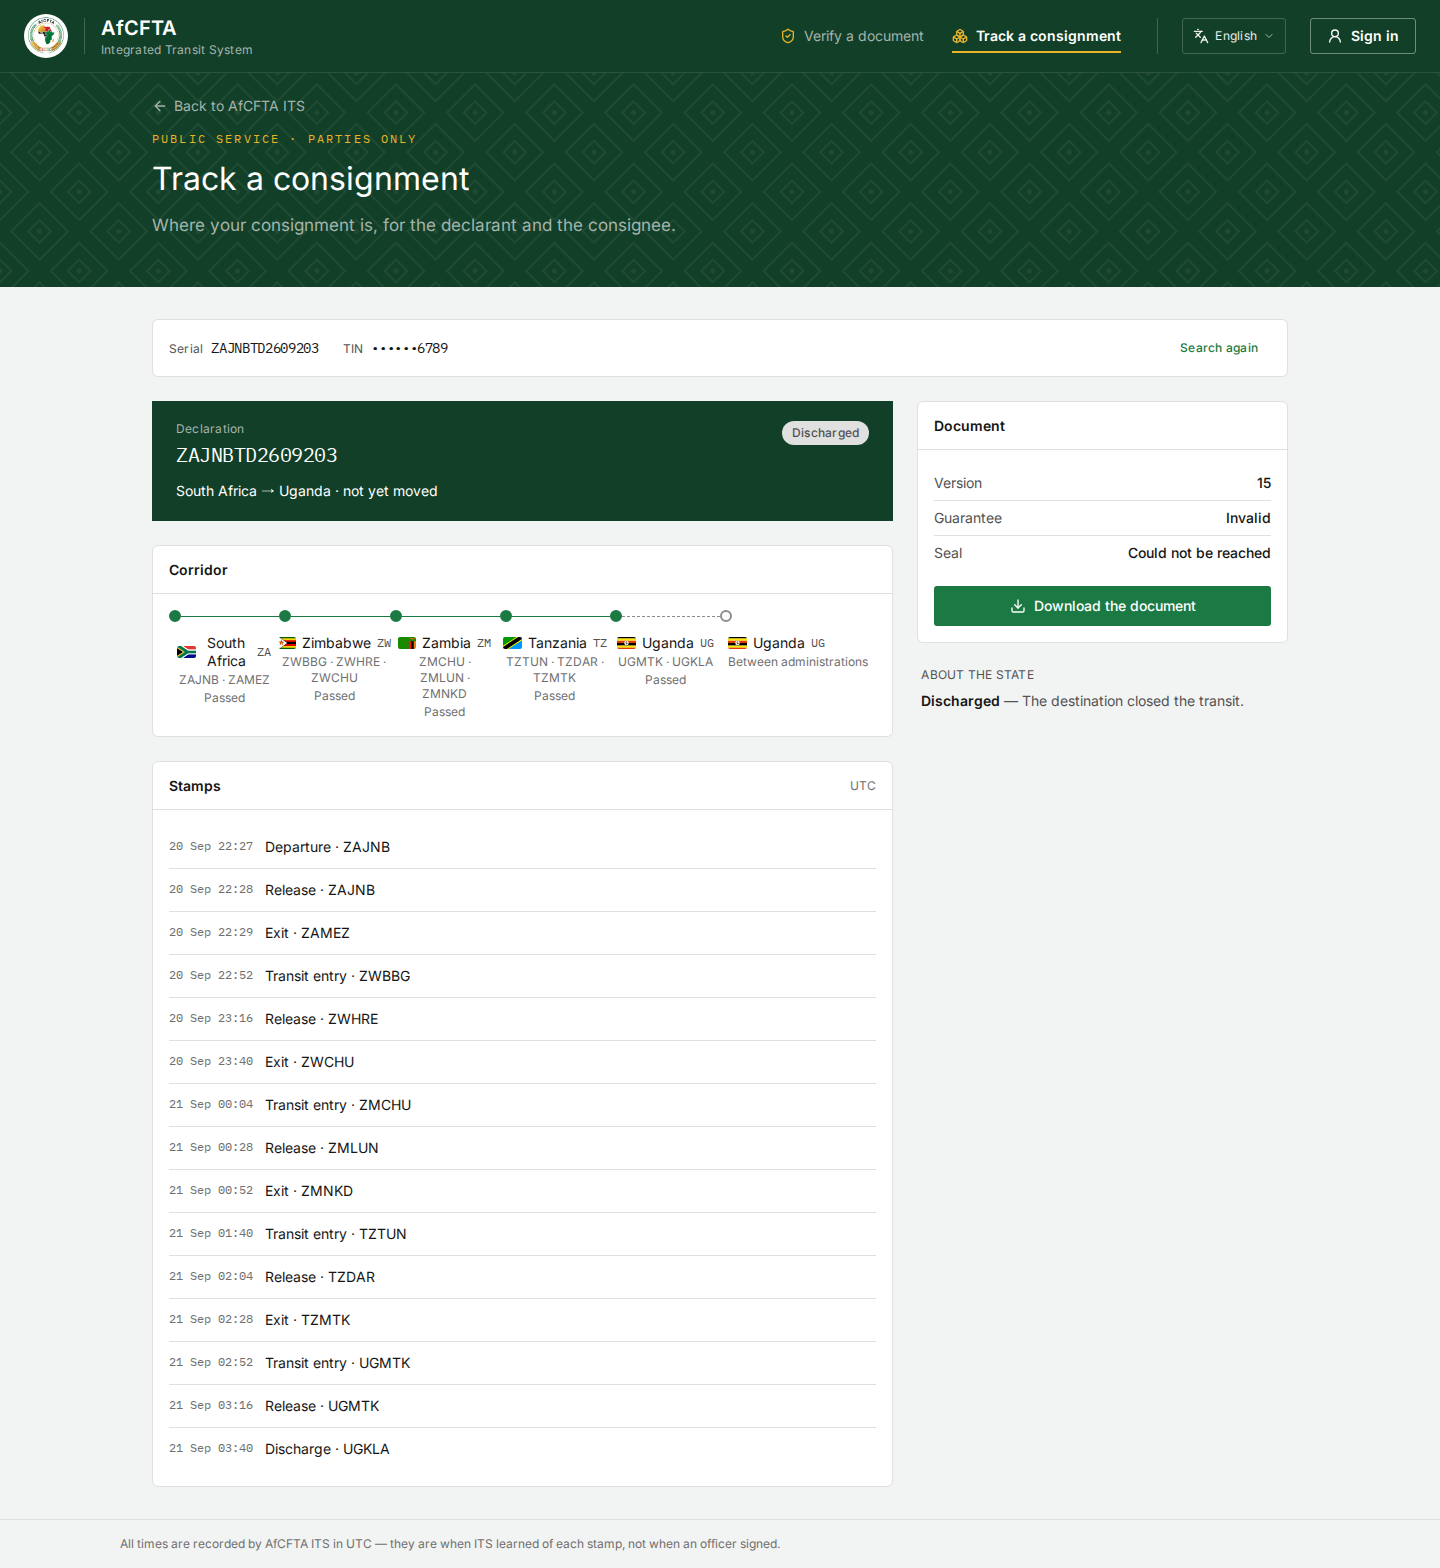The width and height of the screenshot is (1440, 1568).
Task: Click the declaration number in the green card
Action: pos(257,455)
